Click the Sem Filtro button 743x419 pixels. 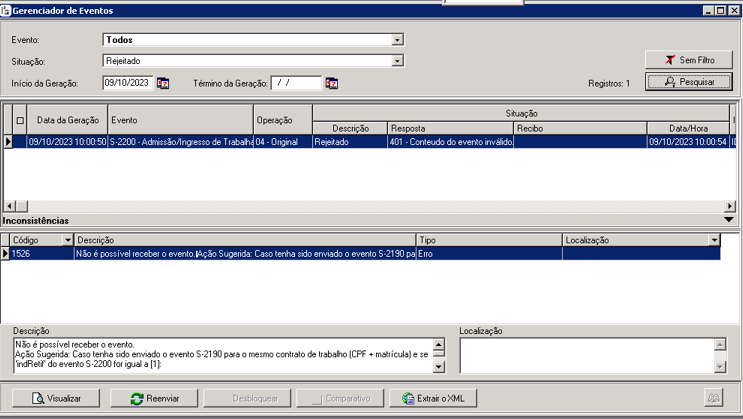688,60
